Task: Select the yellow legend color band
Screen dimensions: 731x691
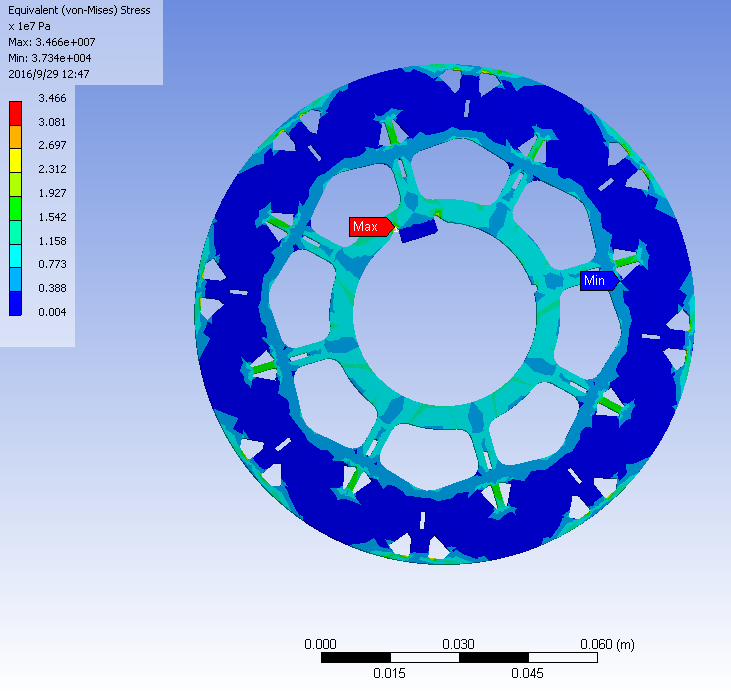Action: pyautogui.click(x=15, y=161)
